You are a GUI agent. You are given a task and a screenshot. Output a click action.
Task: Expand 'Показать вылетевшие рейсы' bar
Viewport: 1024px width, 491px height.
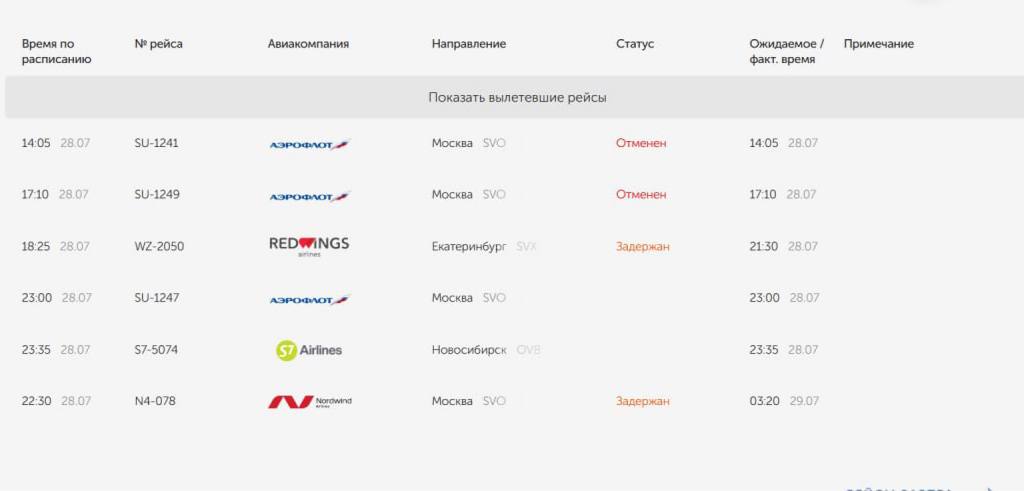tap(517, 97)
